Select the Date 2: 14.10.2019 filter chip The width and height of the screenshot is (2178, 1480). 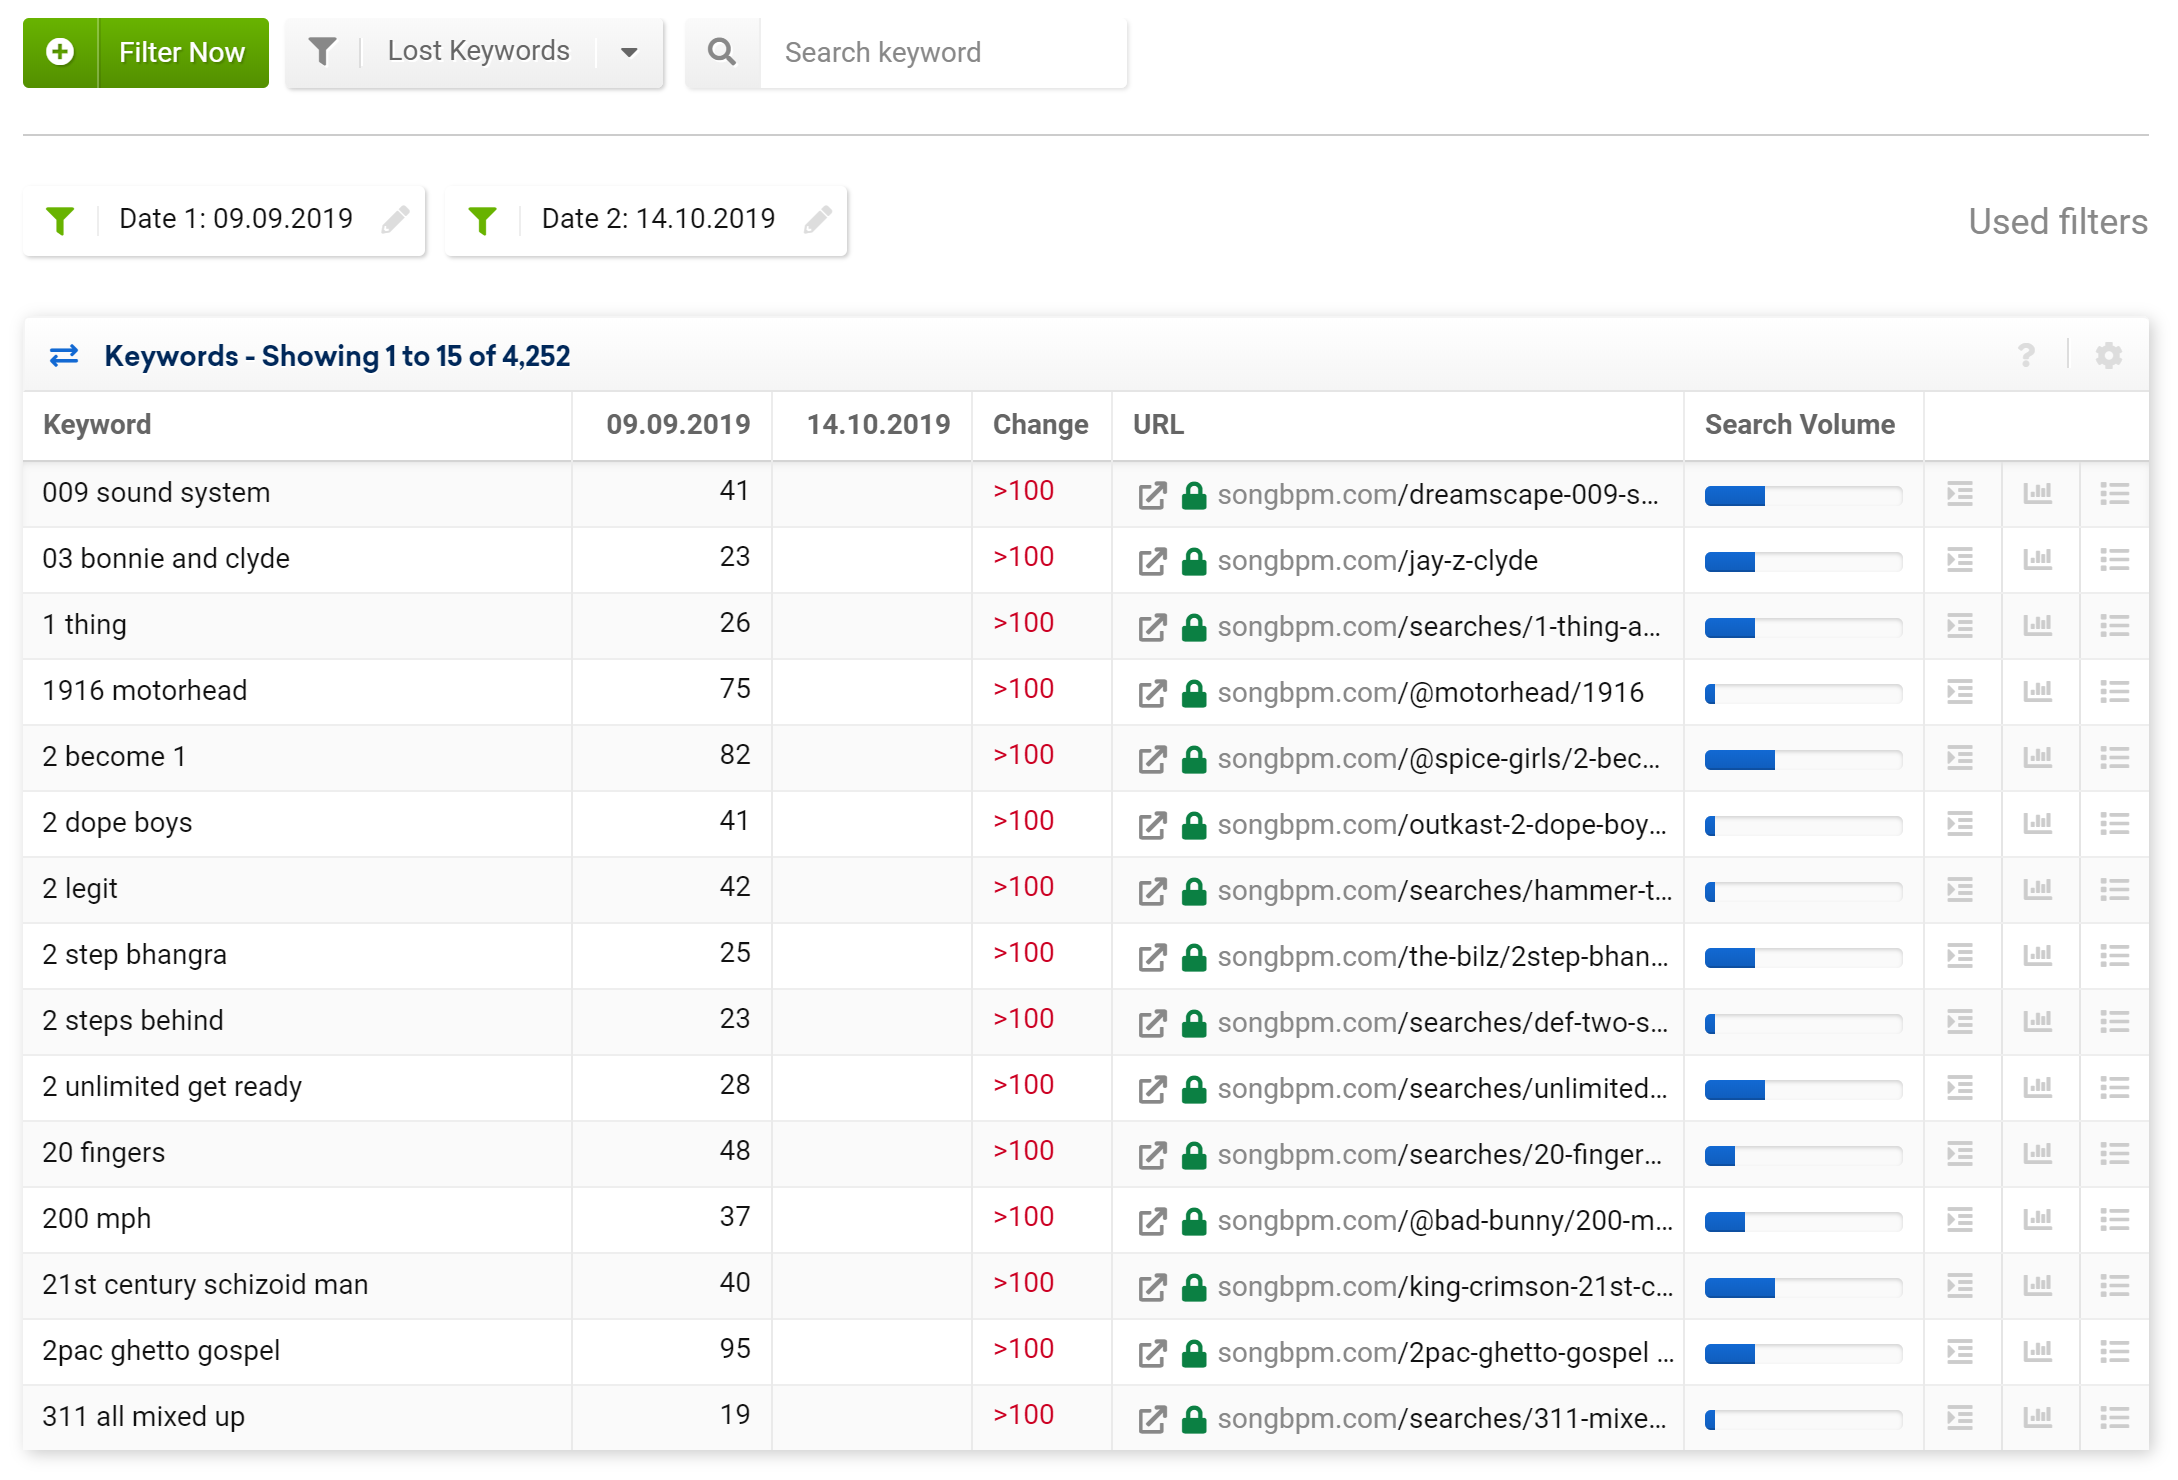[x=646, y=220]
